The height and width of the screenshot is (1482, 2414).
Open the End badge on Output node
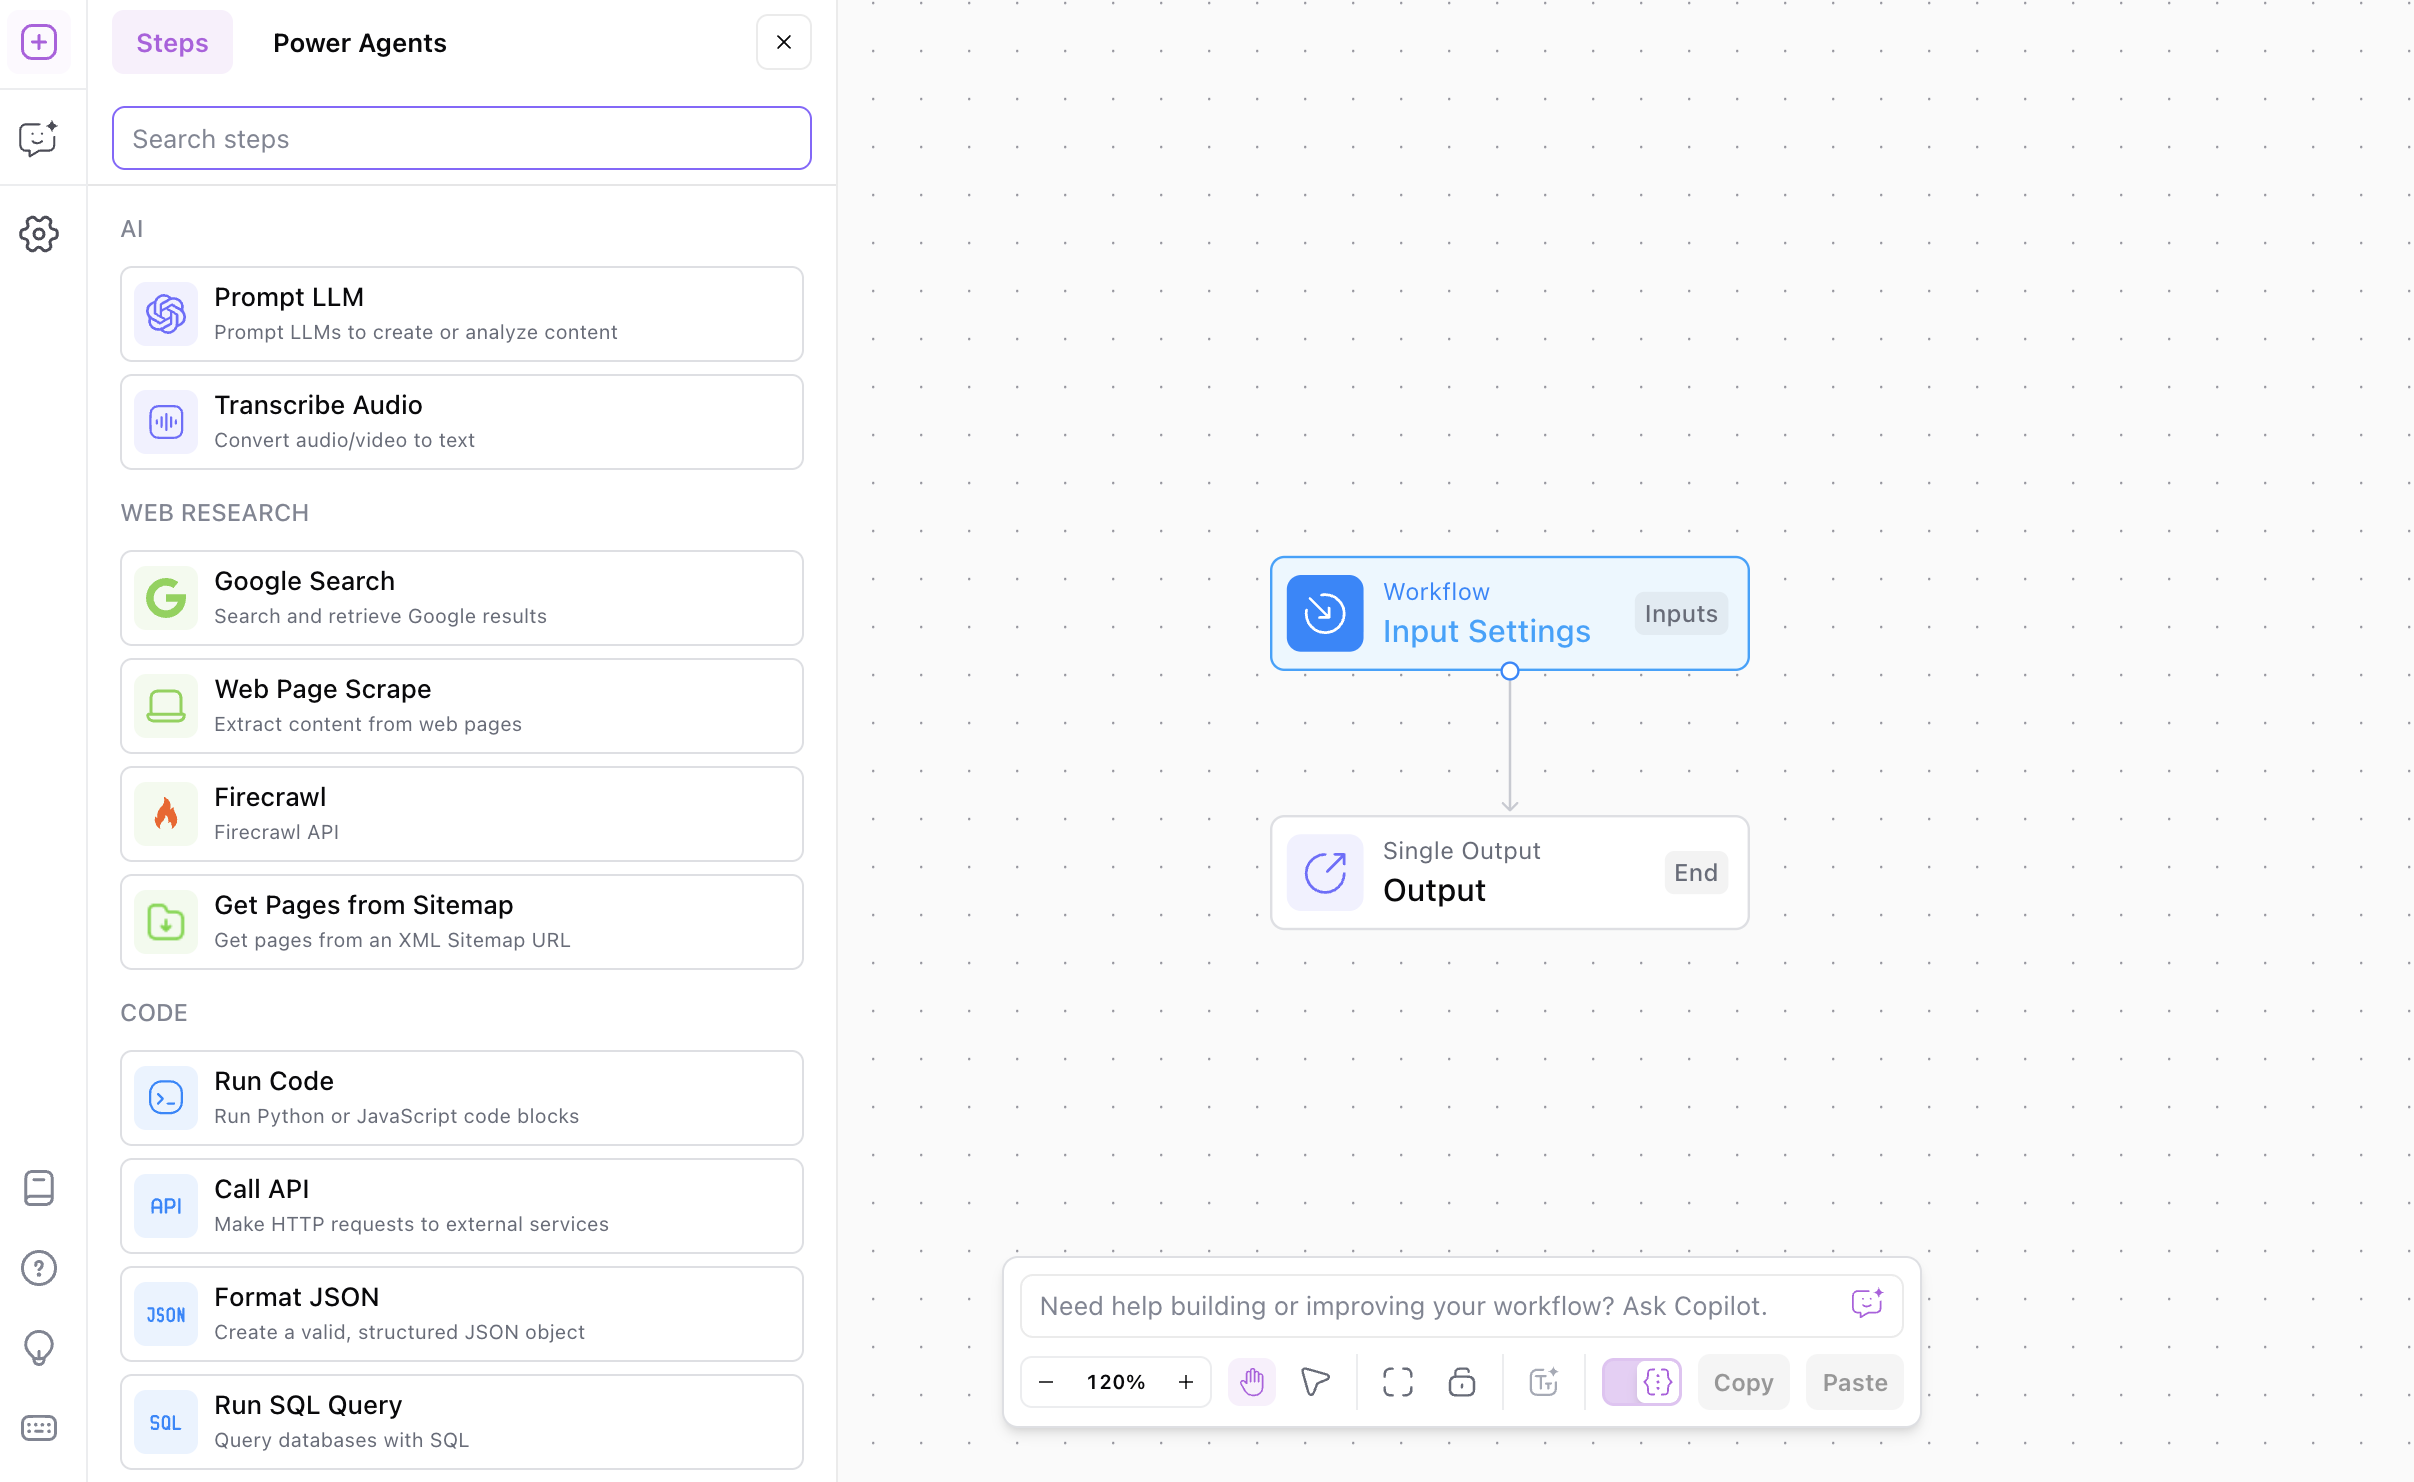tap(1695, 871)
